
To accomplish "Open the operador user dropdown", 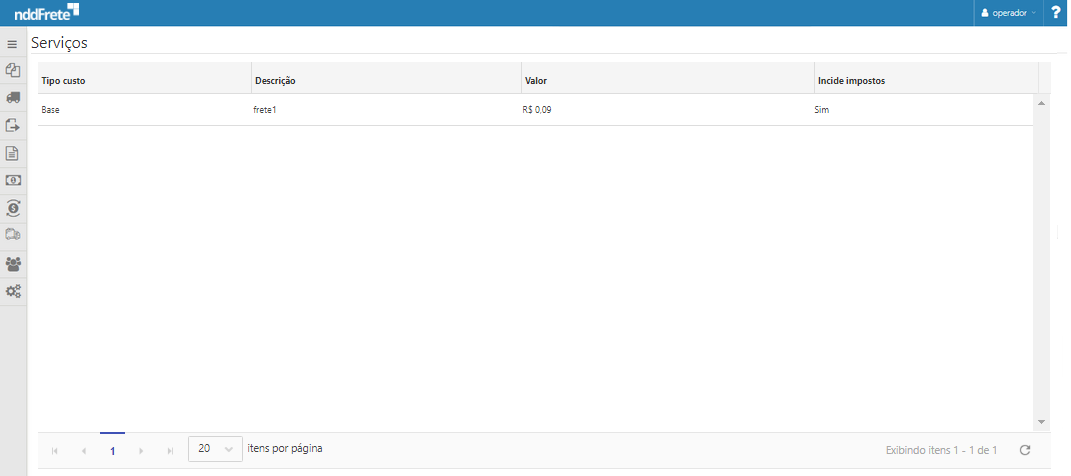I will coord(1009,13).
